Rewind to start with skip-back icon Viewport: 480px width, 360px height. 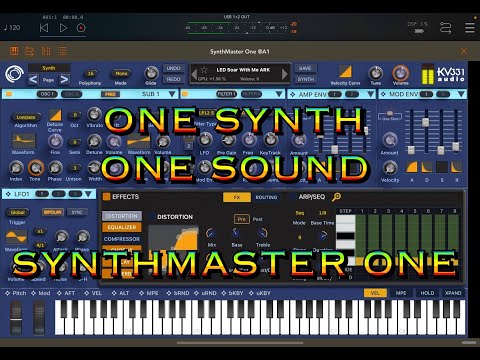point(44,28)
